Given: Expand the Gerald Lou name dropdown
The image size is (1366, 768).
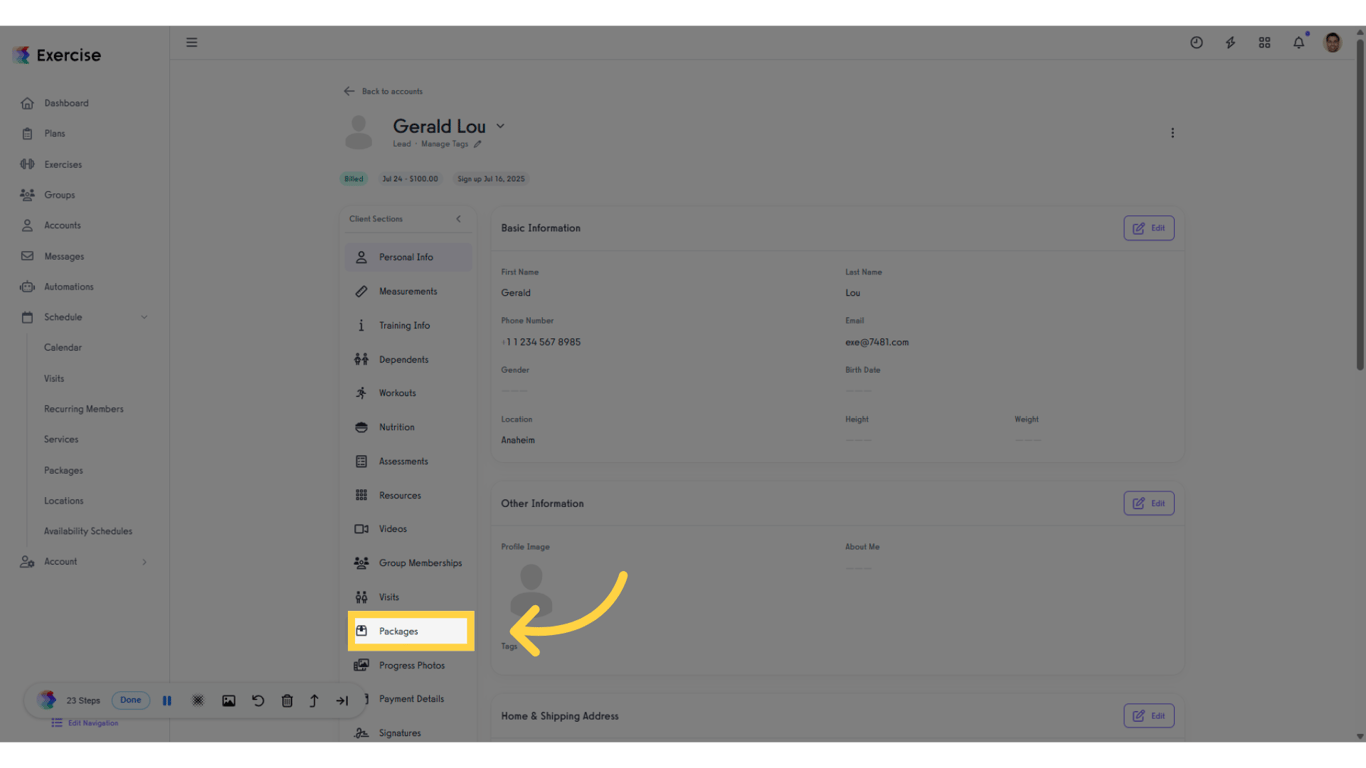Looking at the screenshot, I should click(x=500, y=127).
